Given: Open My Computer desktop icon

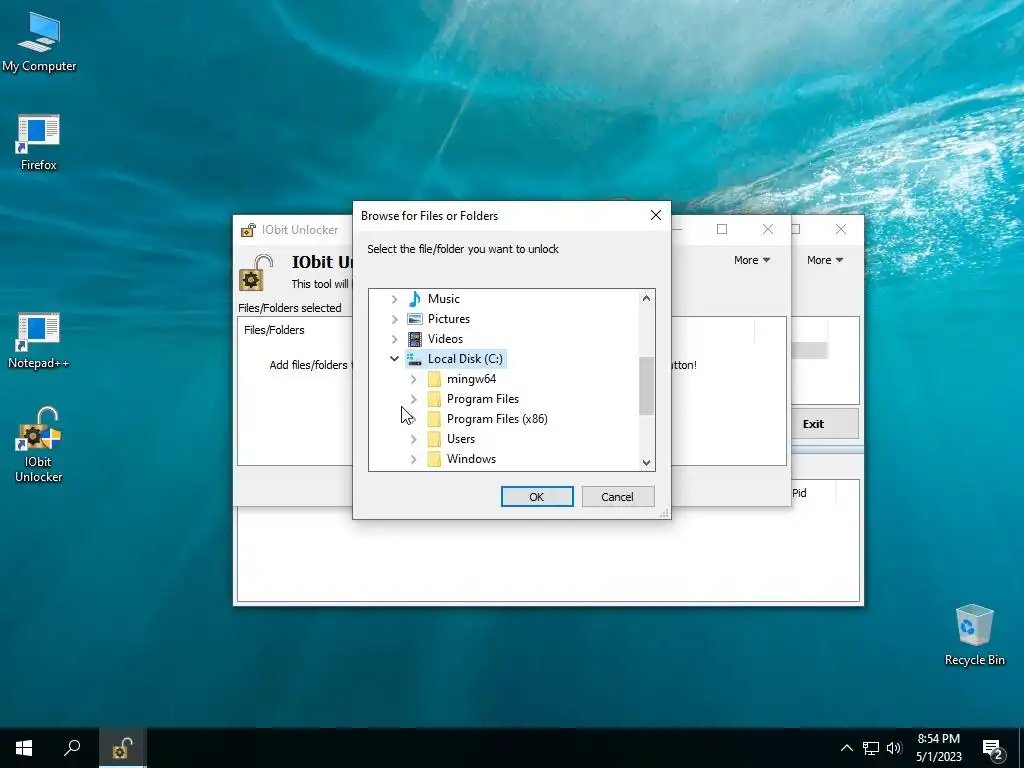Looking at the screenshot, I should 39,42.
